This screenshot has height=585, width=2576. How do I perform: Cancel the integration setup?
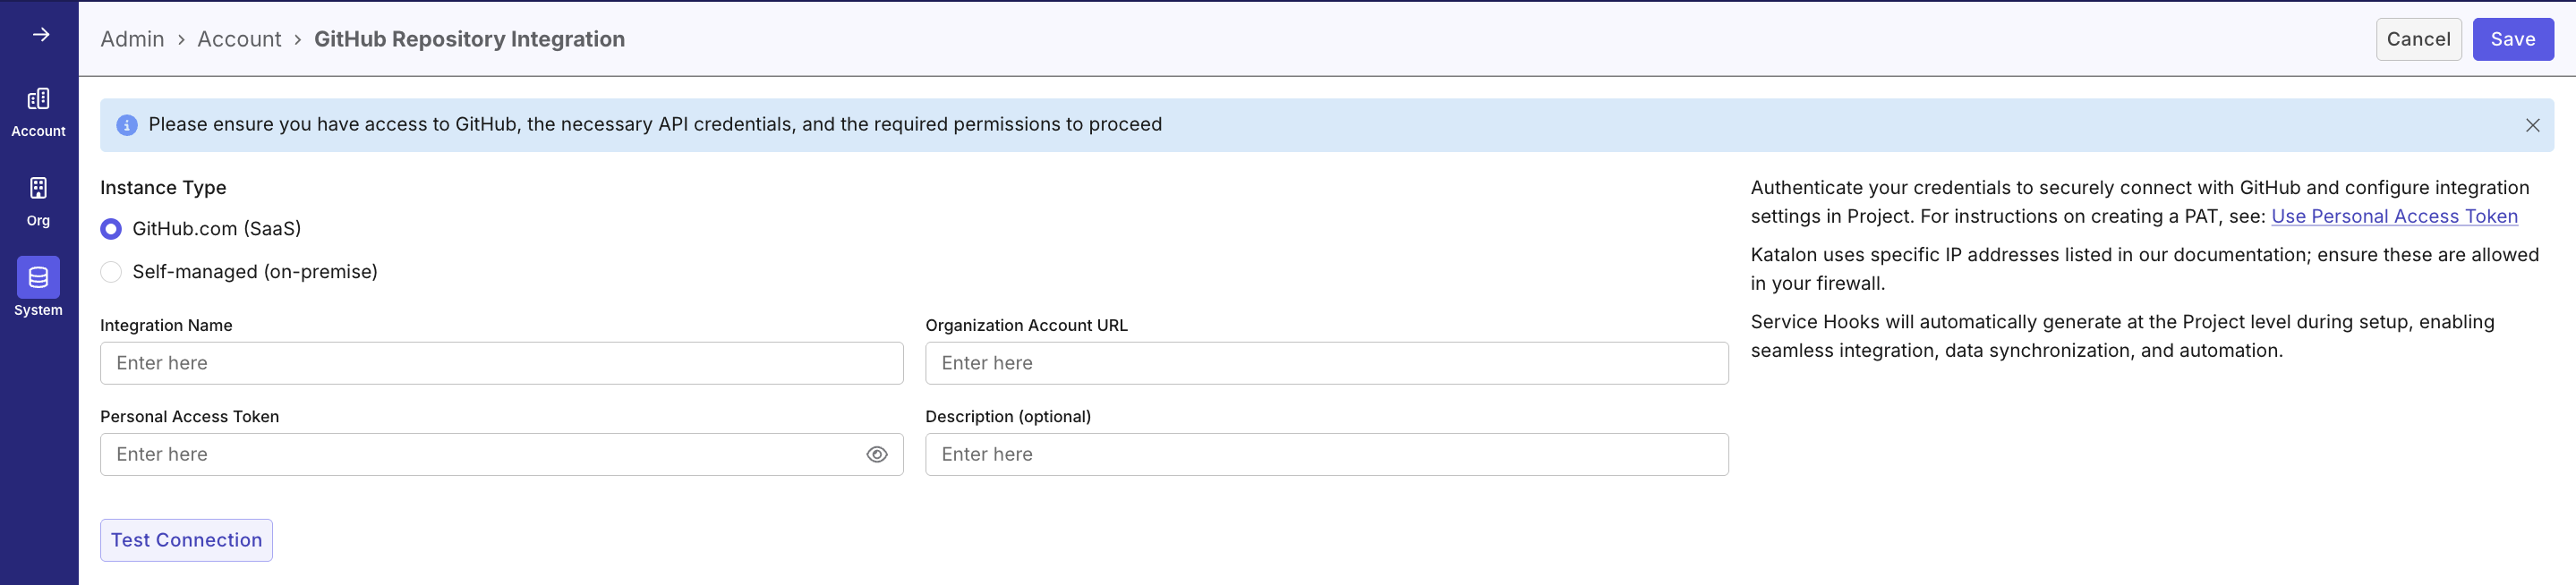coord(2418,39)
